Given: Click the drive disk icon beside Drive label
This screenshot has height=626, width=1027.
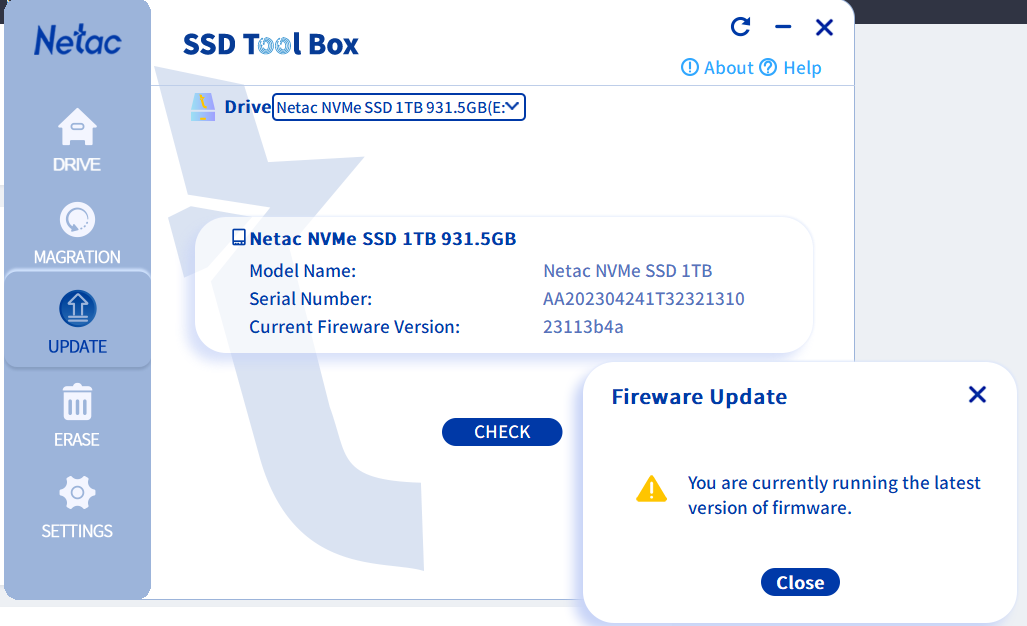Looking at the screenshot, I should (203, 107).
